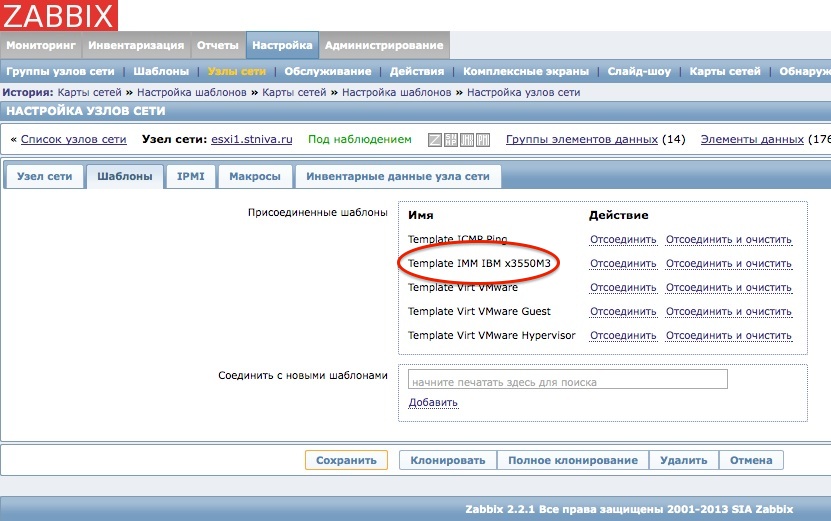Open the Инвентарные данные узла сети tab
Screen dimensions: 831x521
pos(398,176)
